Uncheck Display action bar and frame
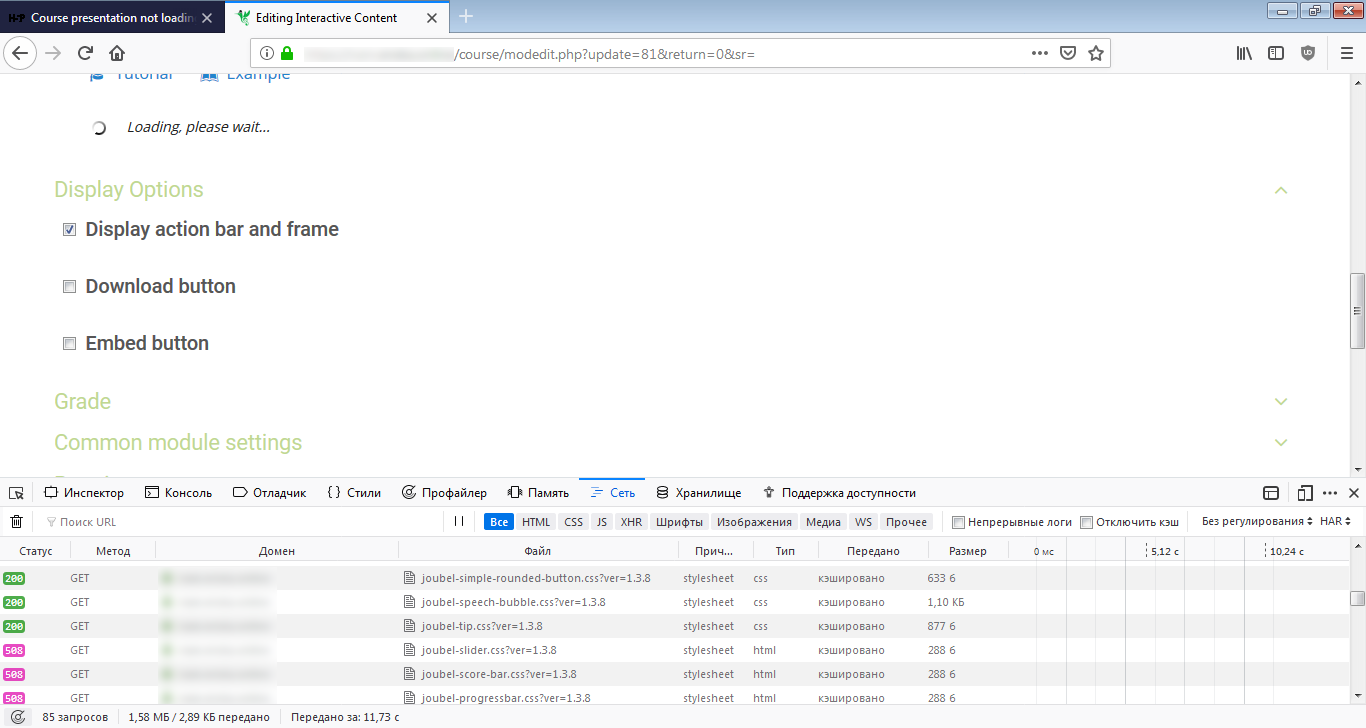This screenshot has width=1366, height=728. coord(70,230)
